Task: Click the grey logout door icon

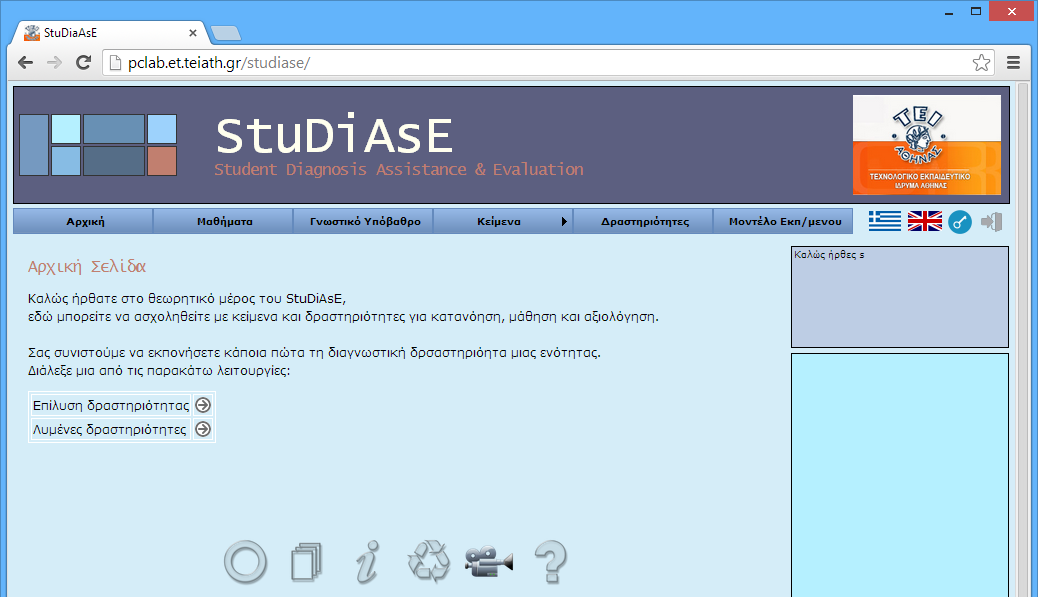Action: pos(991,222)
